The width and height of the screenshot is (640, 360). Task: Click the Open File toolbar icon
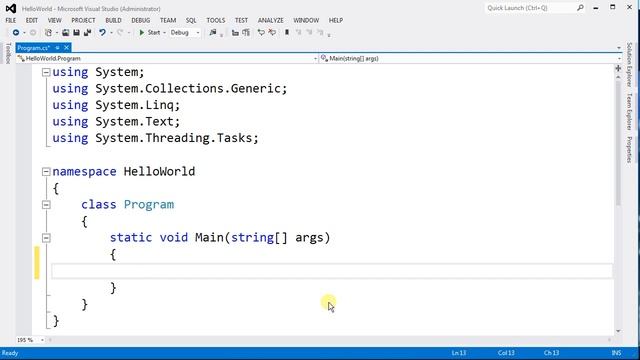(65, 33)
